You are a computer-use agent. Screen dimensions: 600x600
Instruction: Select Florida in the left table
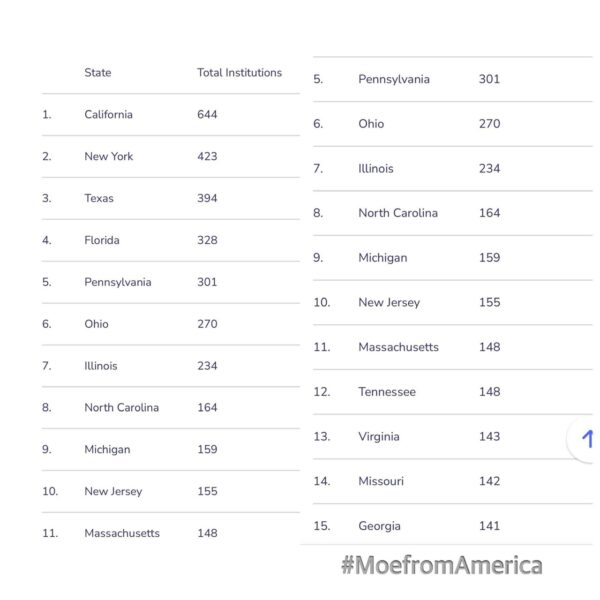click(x=102, y=240)
